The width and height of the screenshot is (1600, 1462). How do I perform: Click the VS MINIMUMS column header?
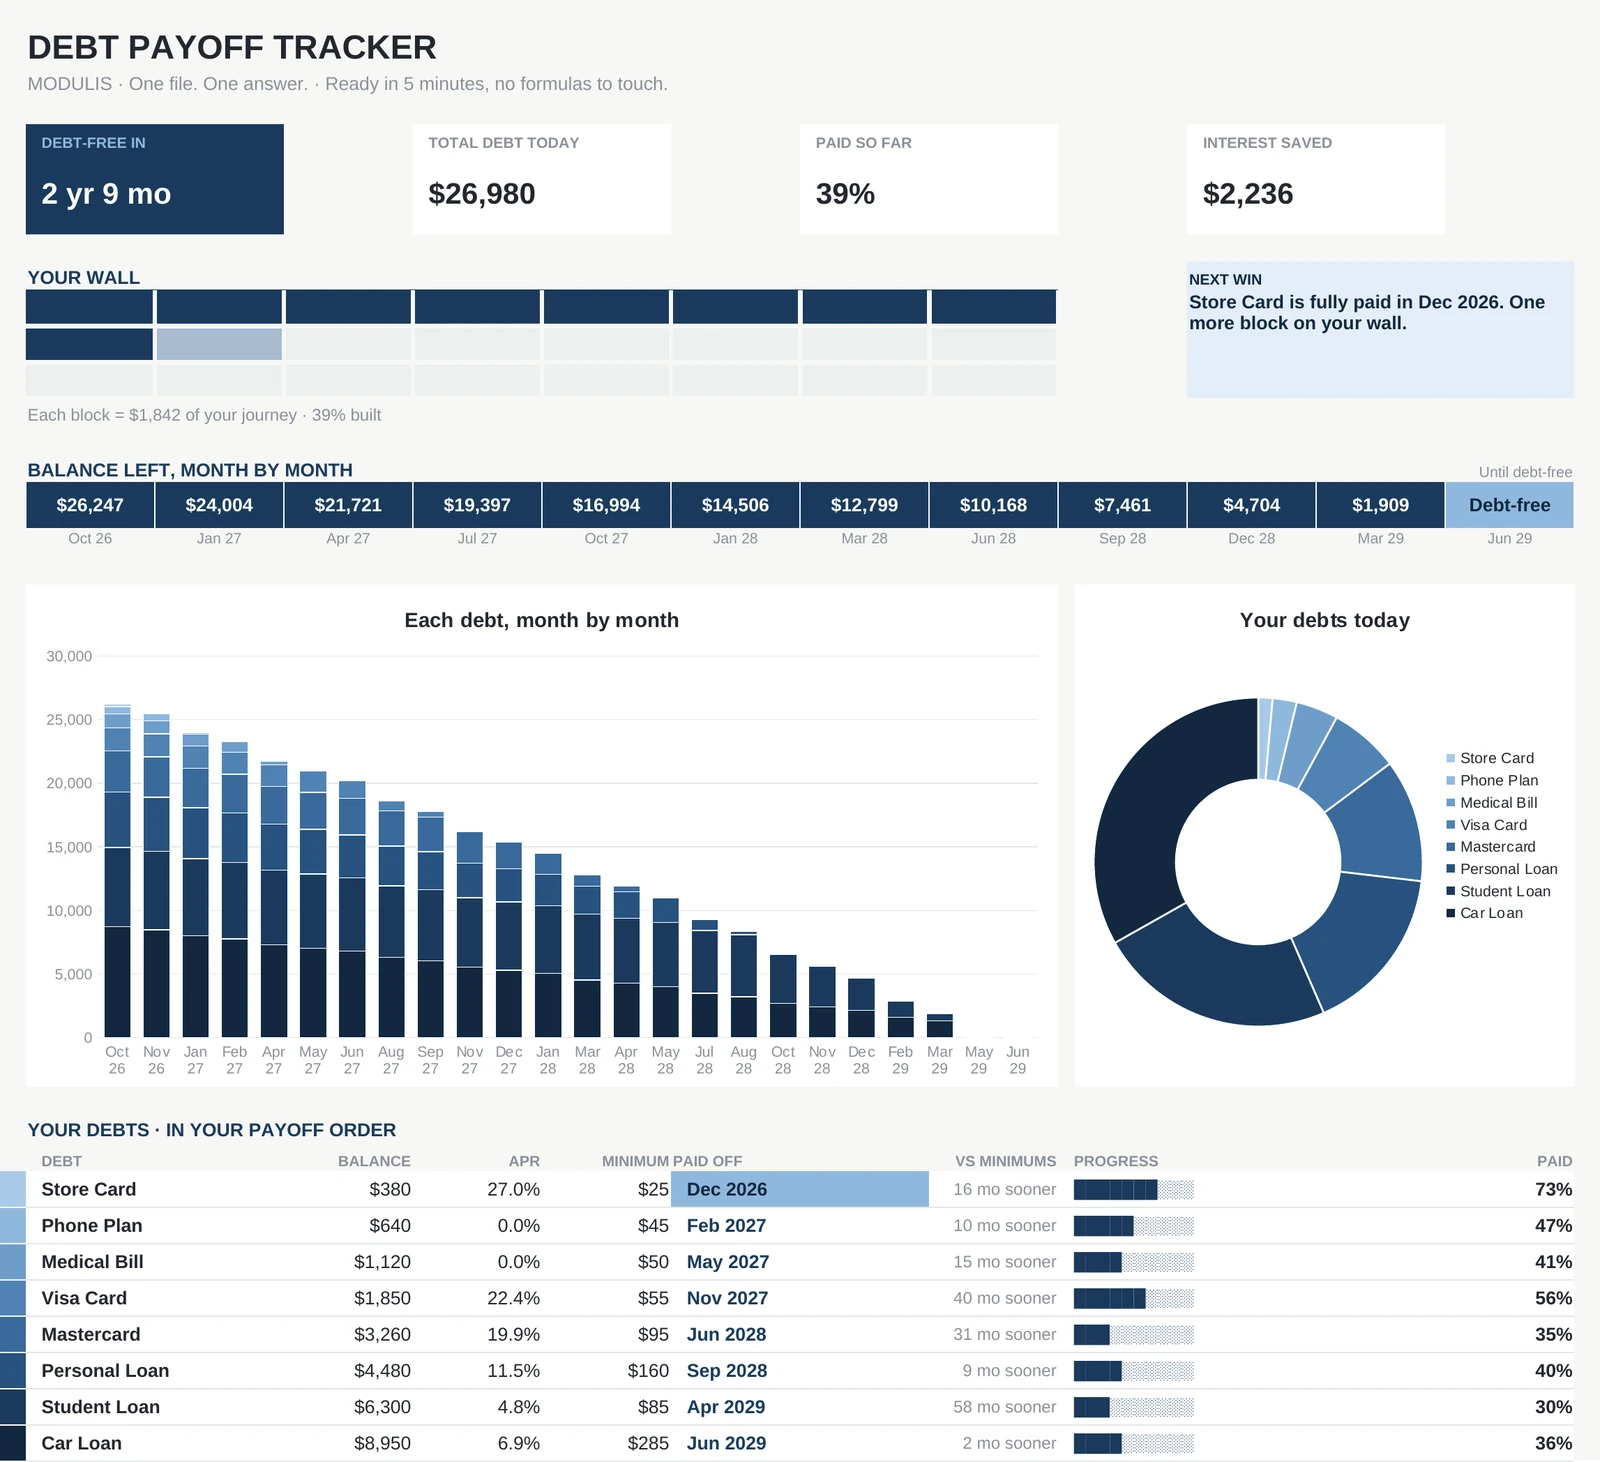pos(1006,1161)
